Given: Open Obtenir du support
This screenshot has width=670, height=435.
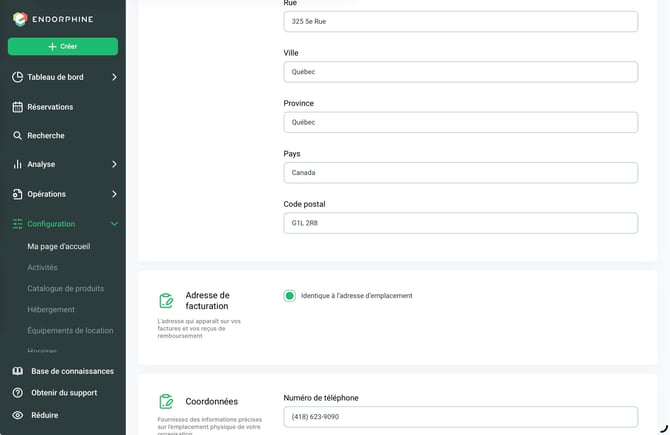Looking at the screenshot, I should 63,393.
